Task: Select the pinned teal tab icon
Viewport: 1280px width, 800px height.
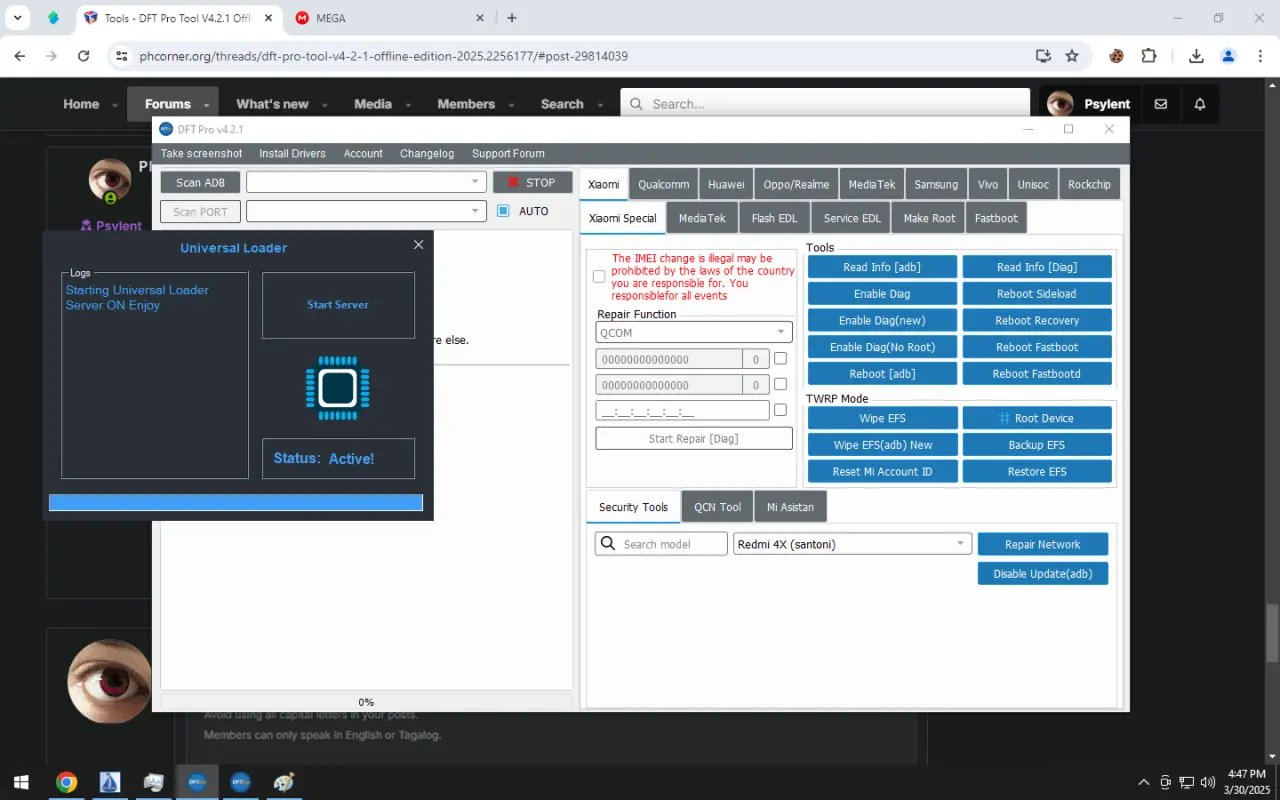Action: pos(53,18)
